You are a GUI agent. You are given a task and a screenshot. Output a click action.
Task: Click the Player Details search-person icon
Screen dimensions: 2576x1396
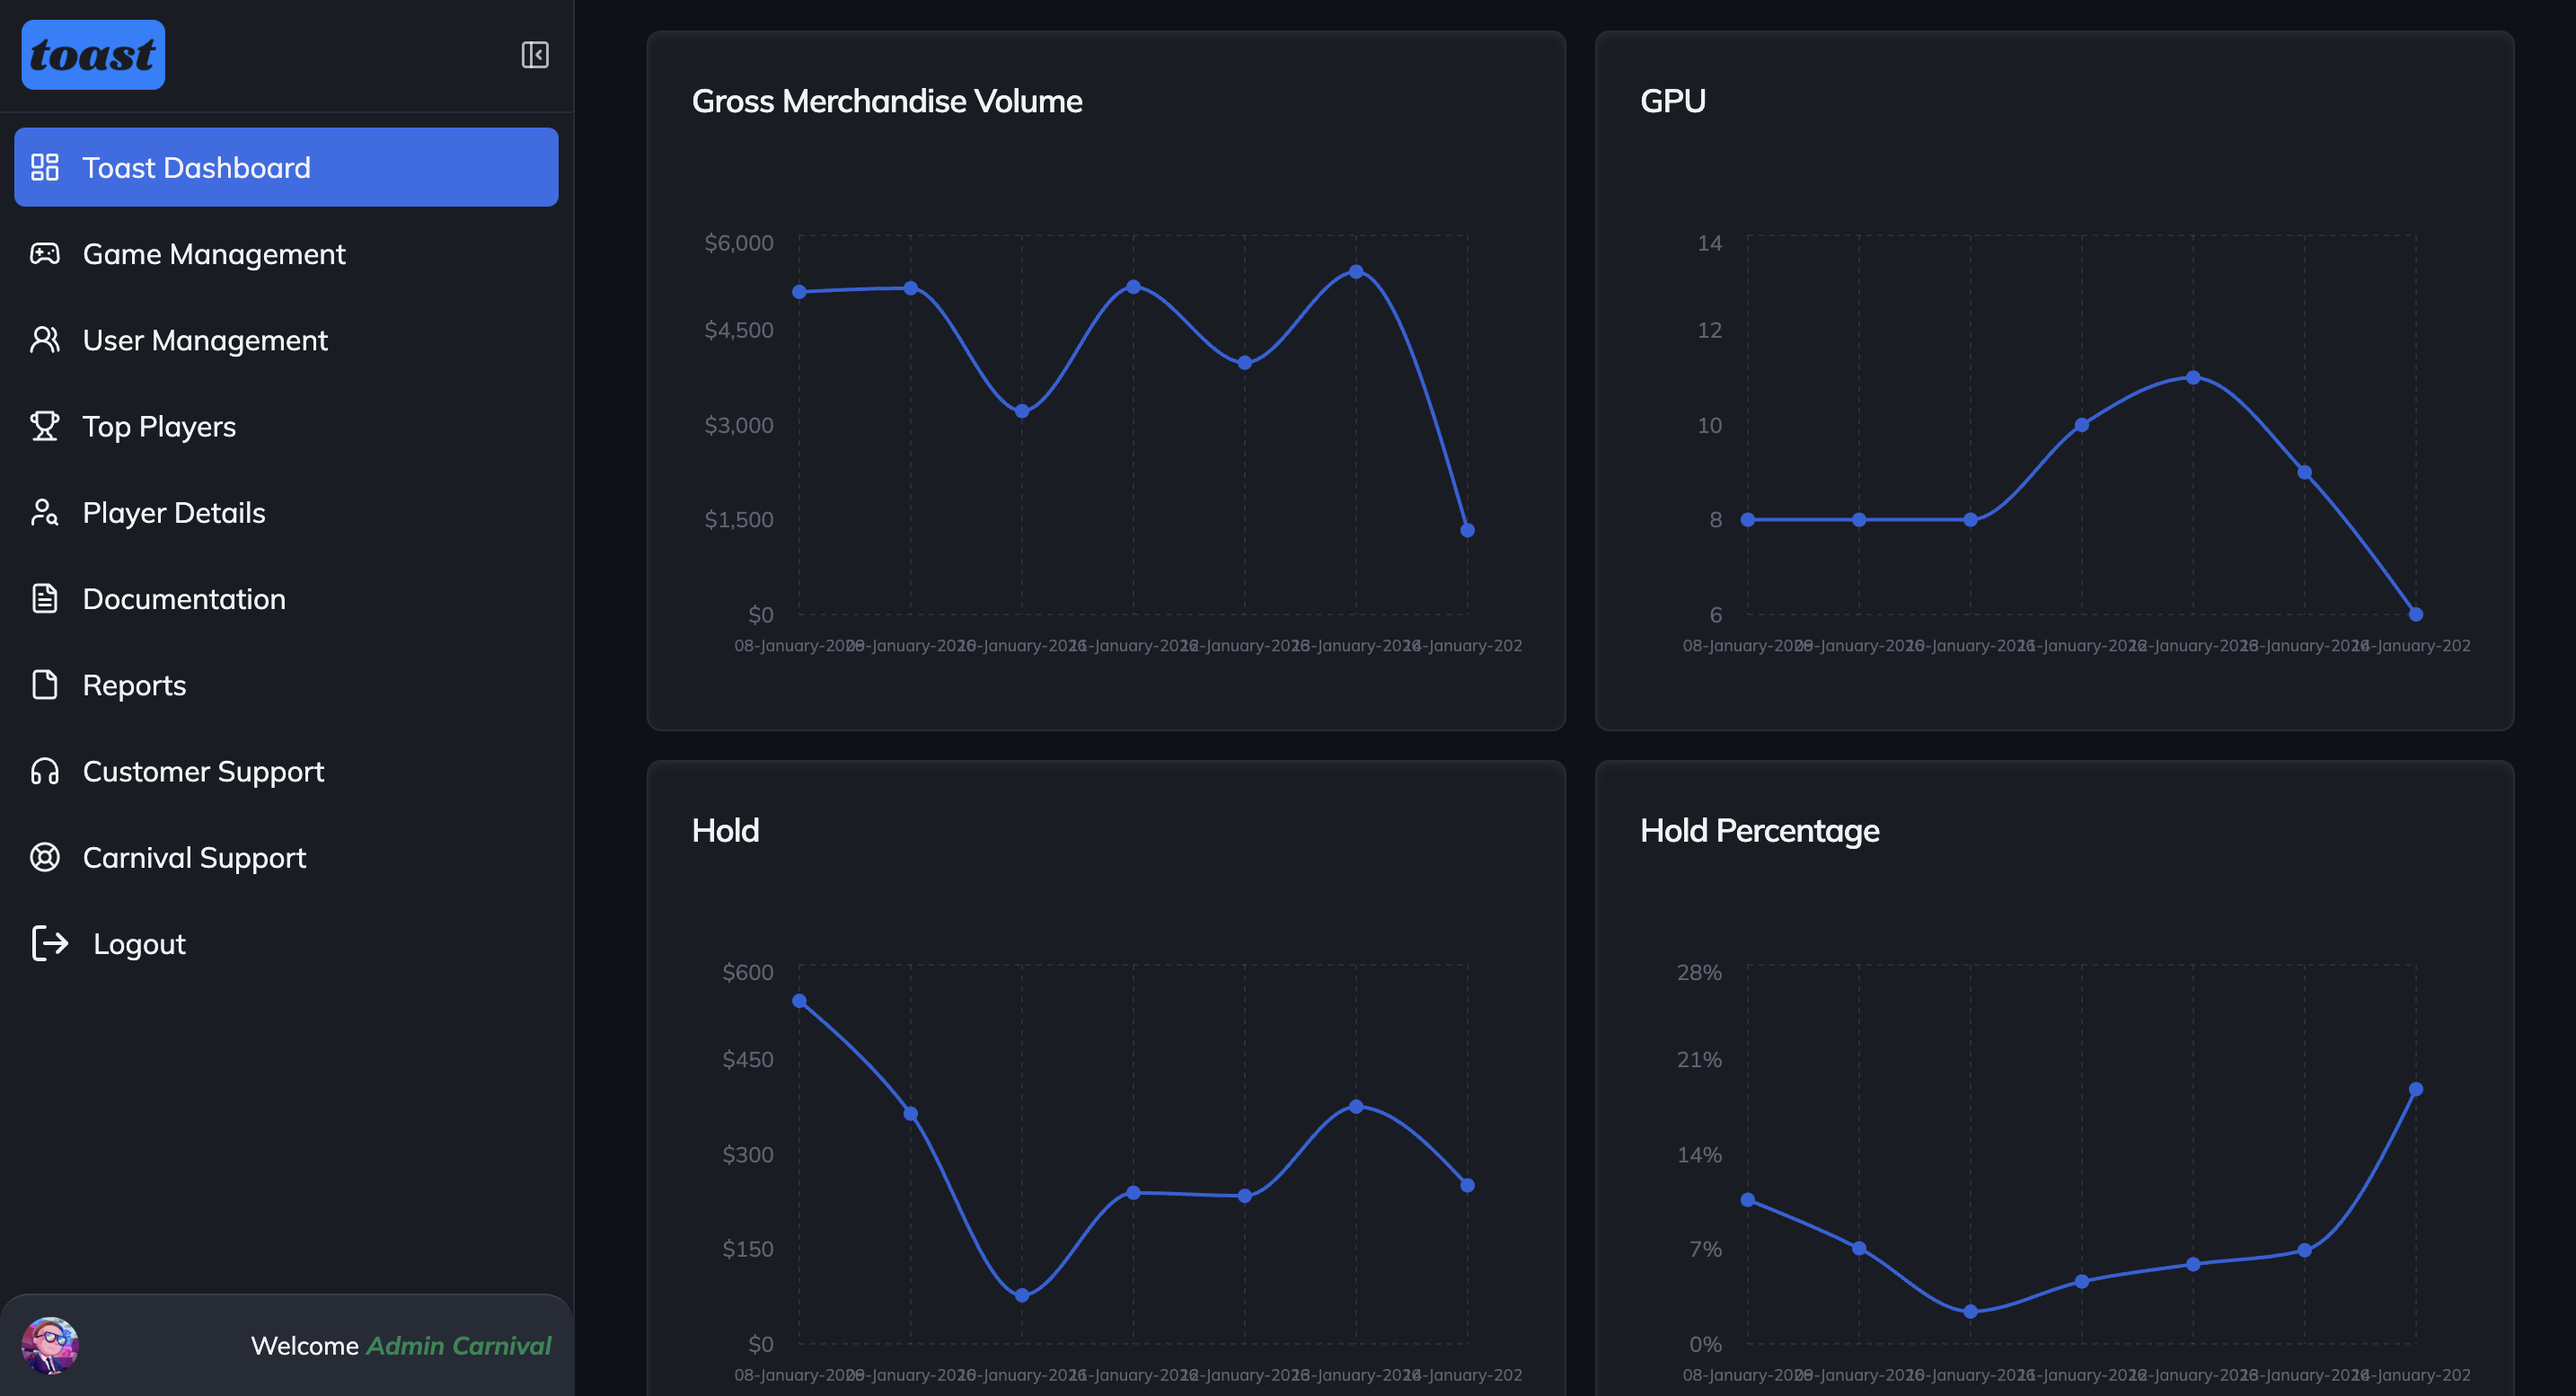click(45, 513)
